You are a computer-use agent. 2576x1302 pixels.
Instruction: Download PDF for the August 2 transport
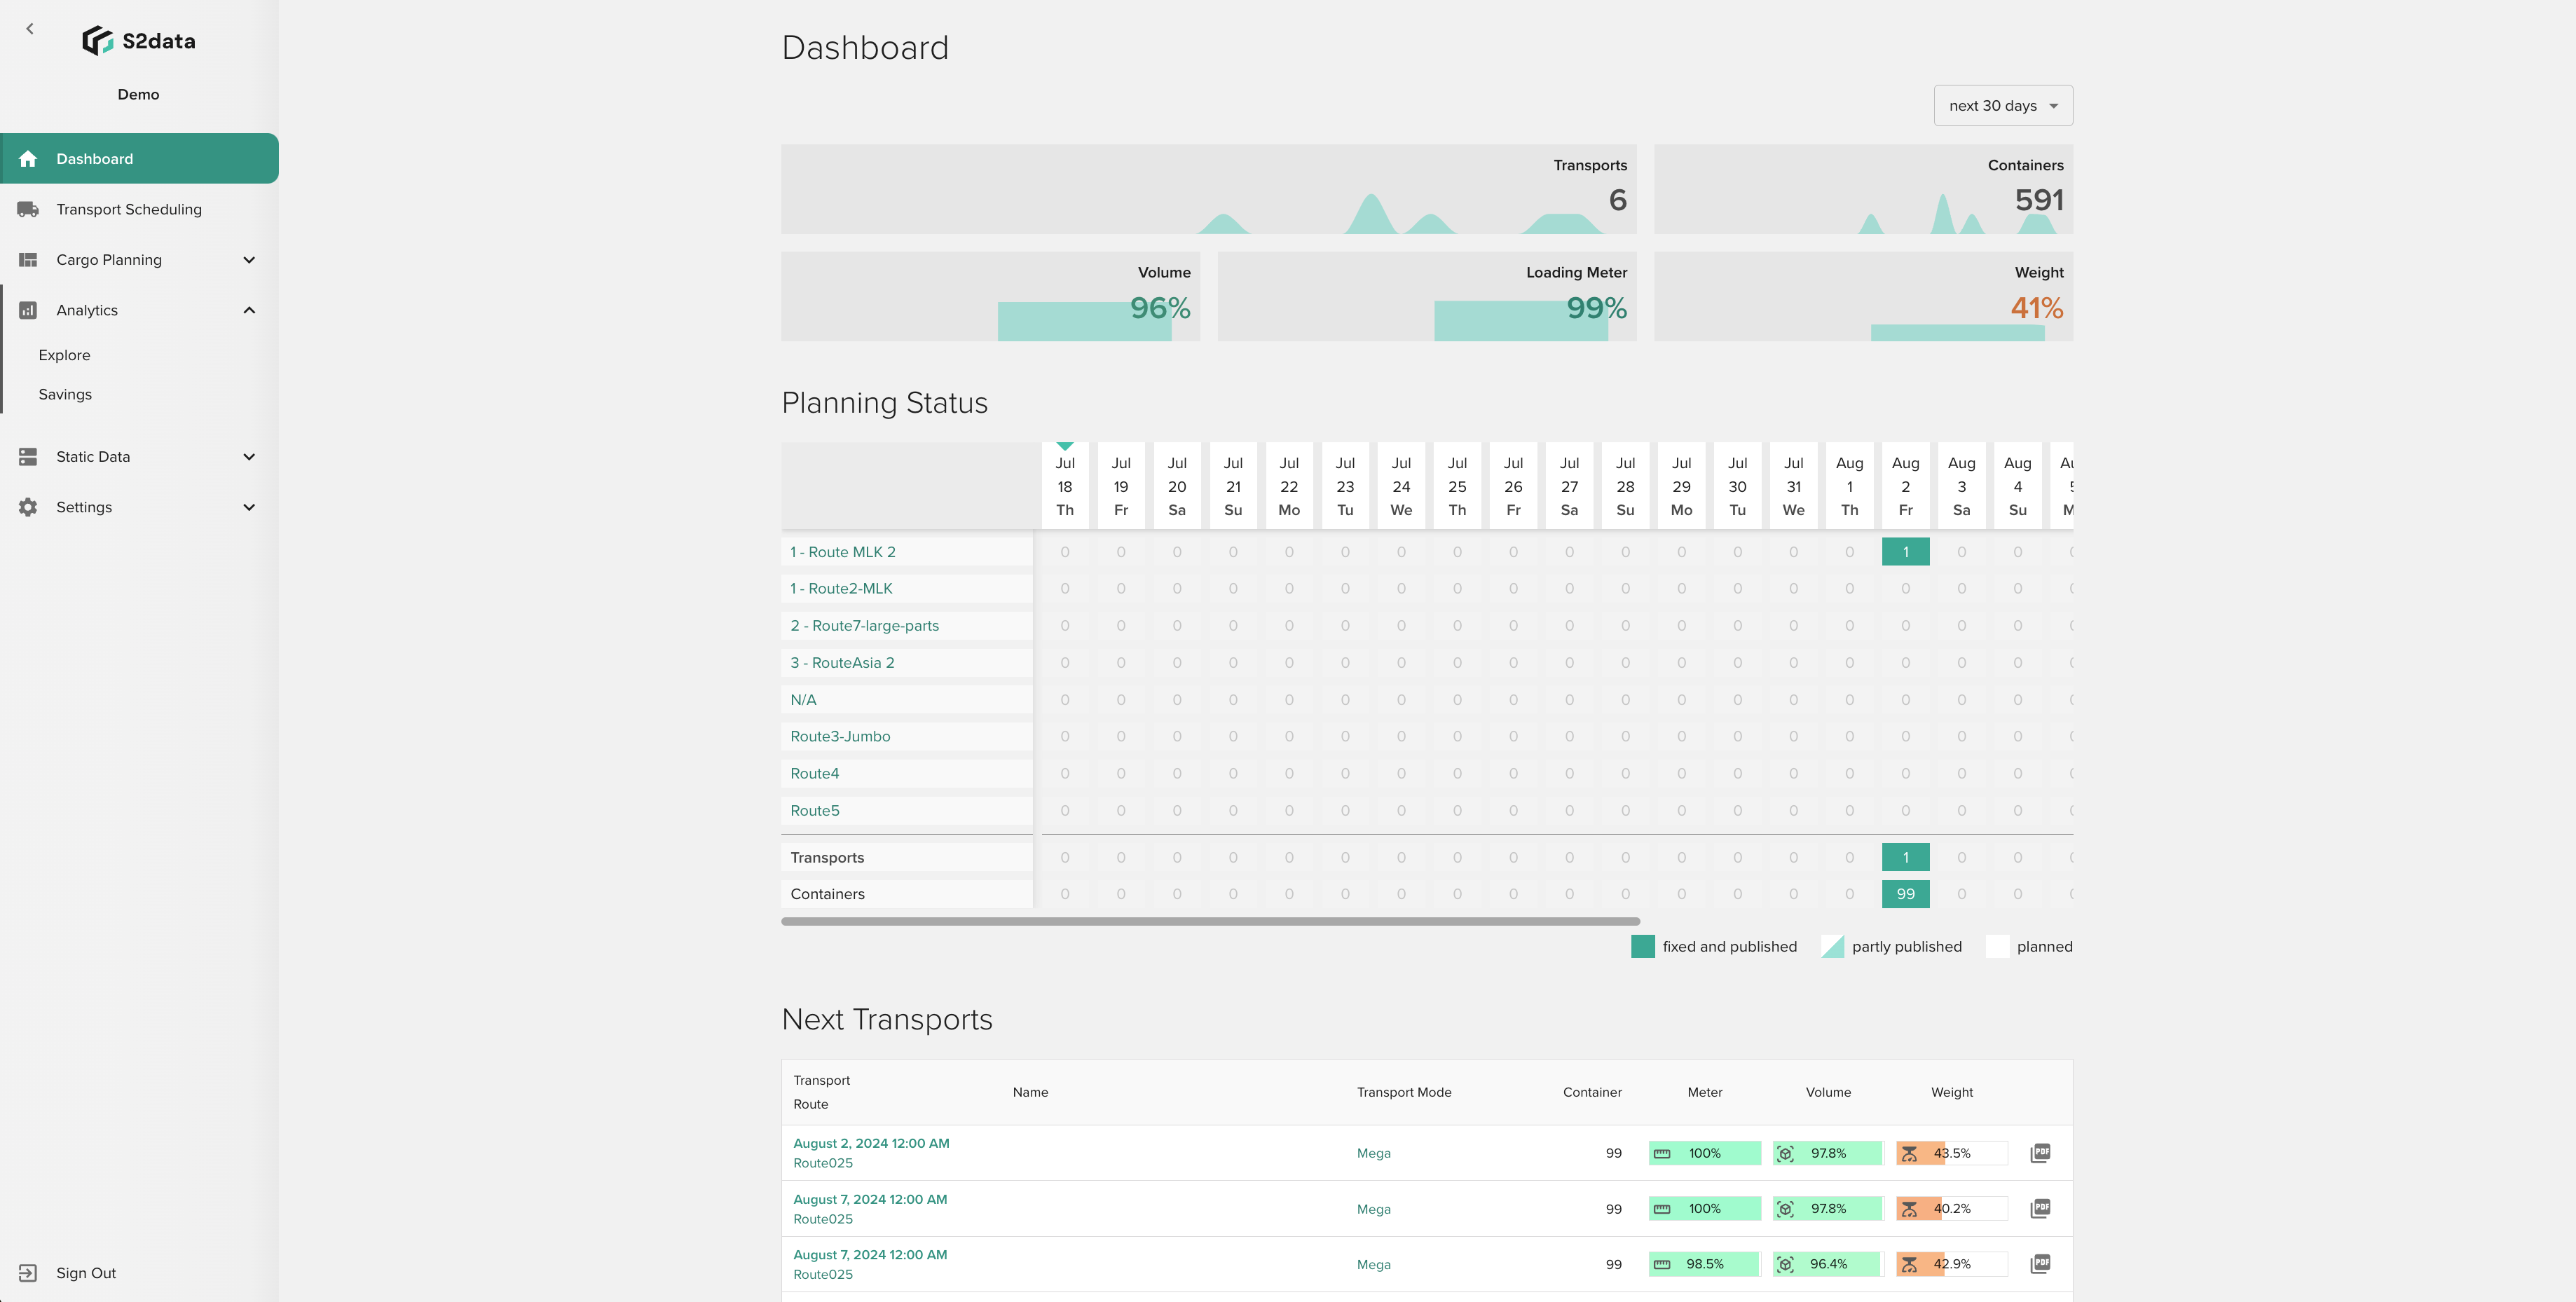pos(2041,1152)
